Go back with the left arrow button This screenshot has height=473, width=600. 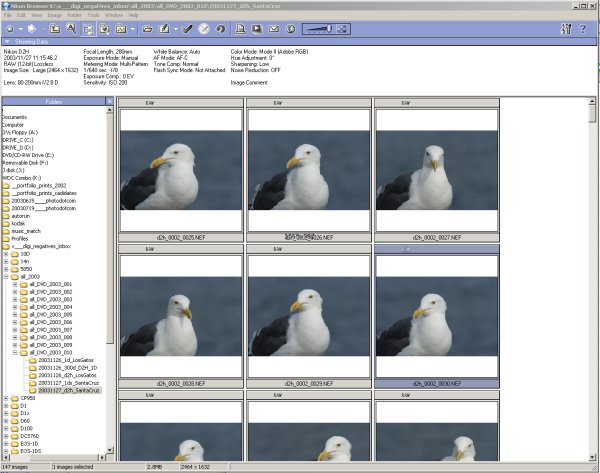tap(10, 29)
